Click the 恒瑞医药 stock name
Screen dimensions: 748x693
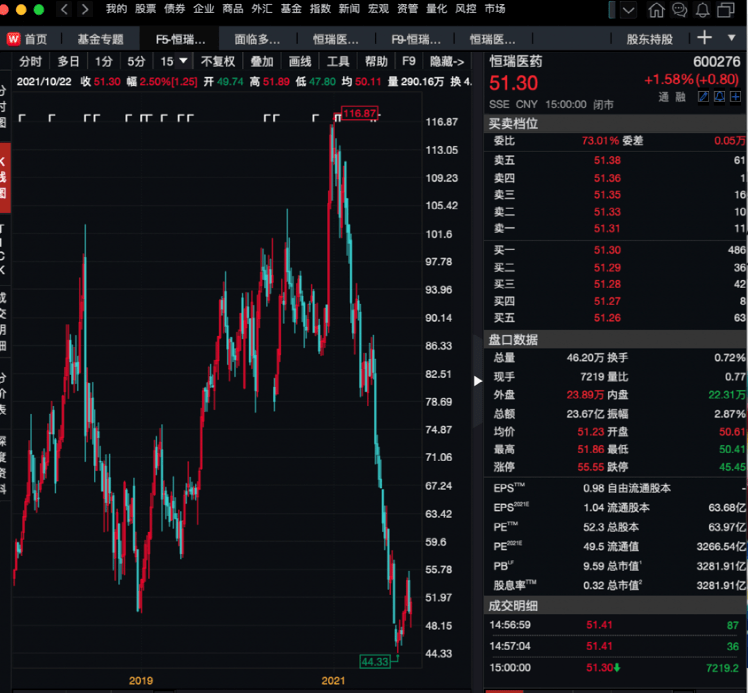point(516,61)
